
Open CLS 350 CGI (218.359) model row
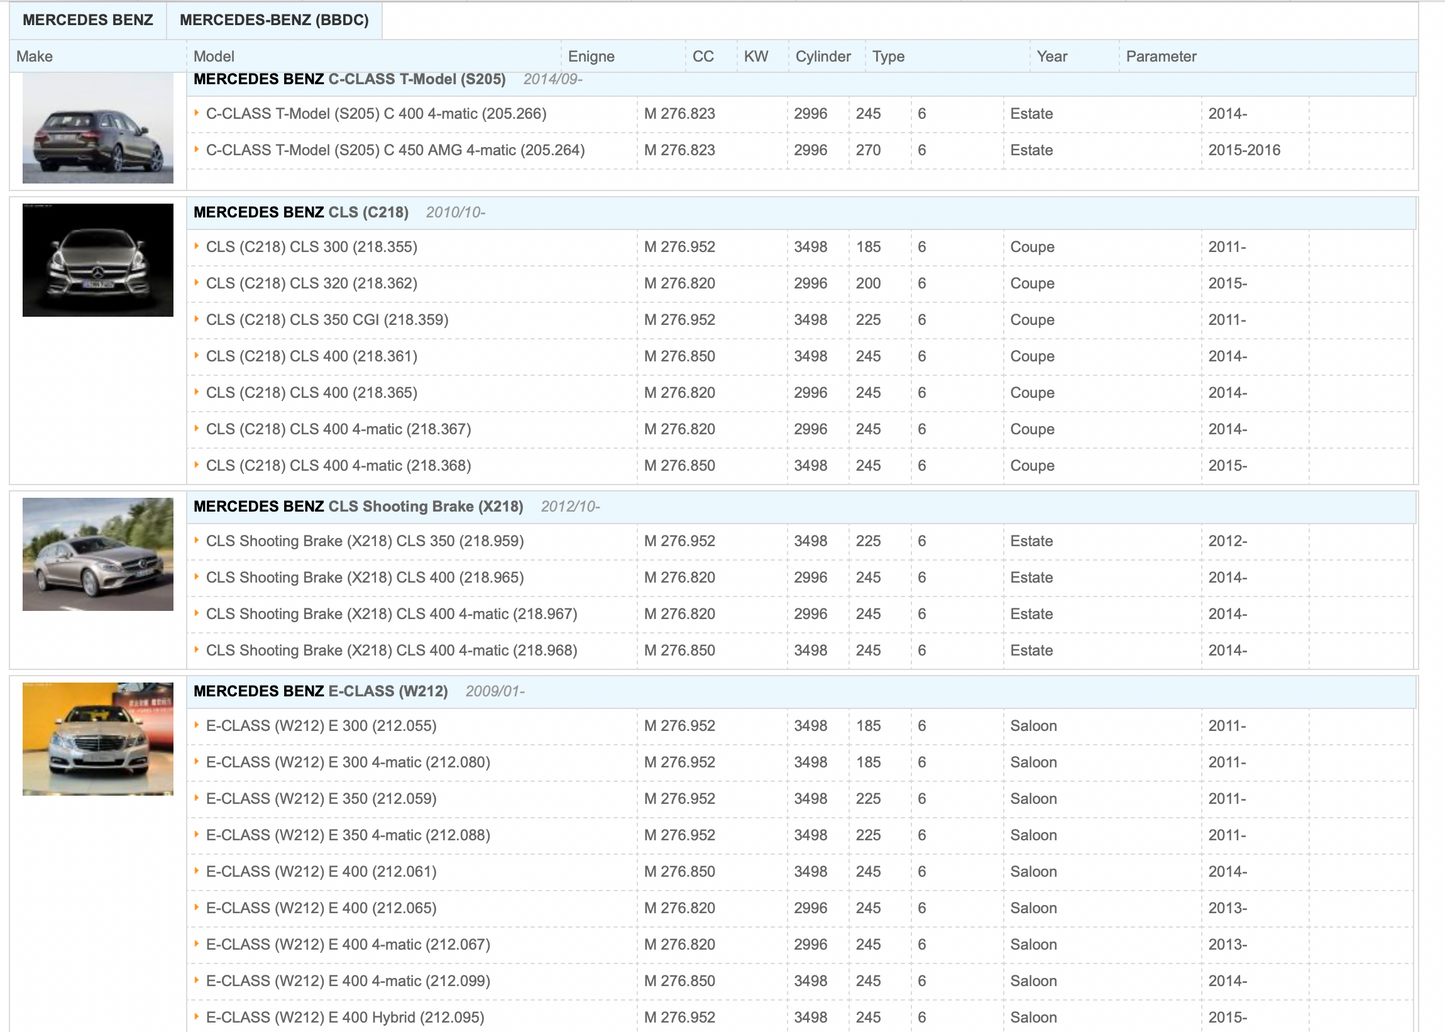[x=327, y=320]
